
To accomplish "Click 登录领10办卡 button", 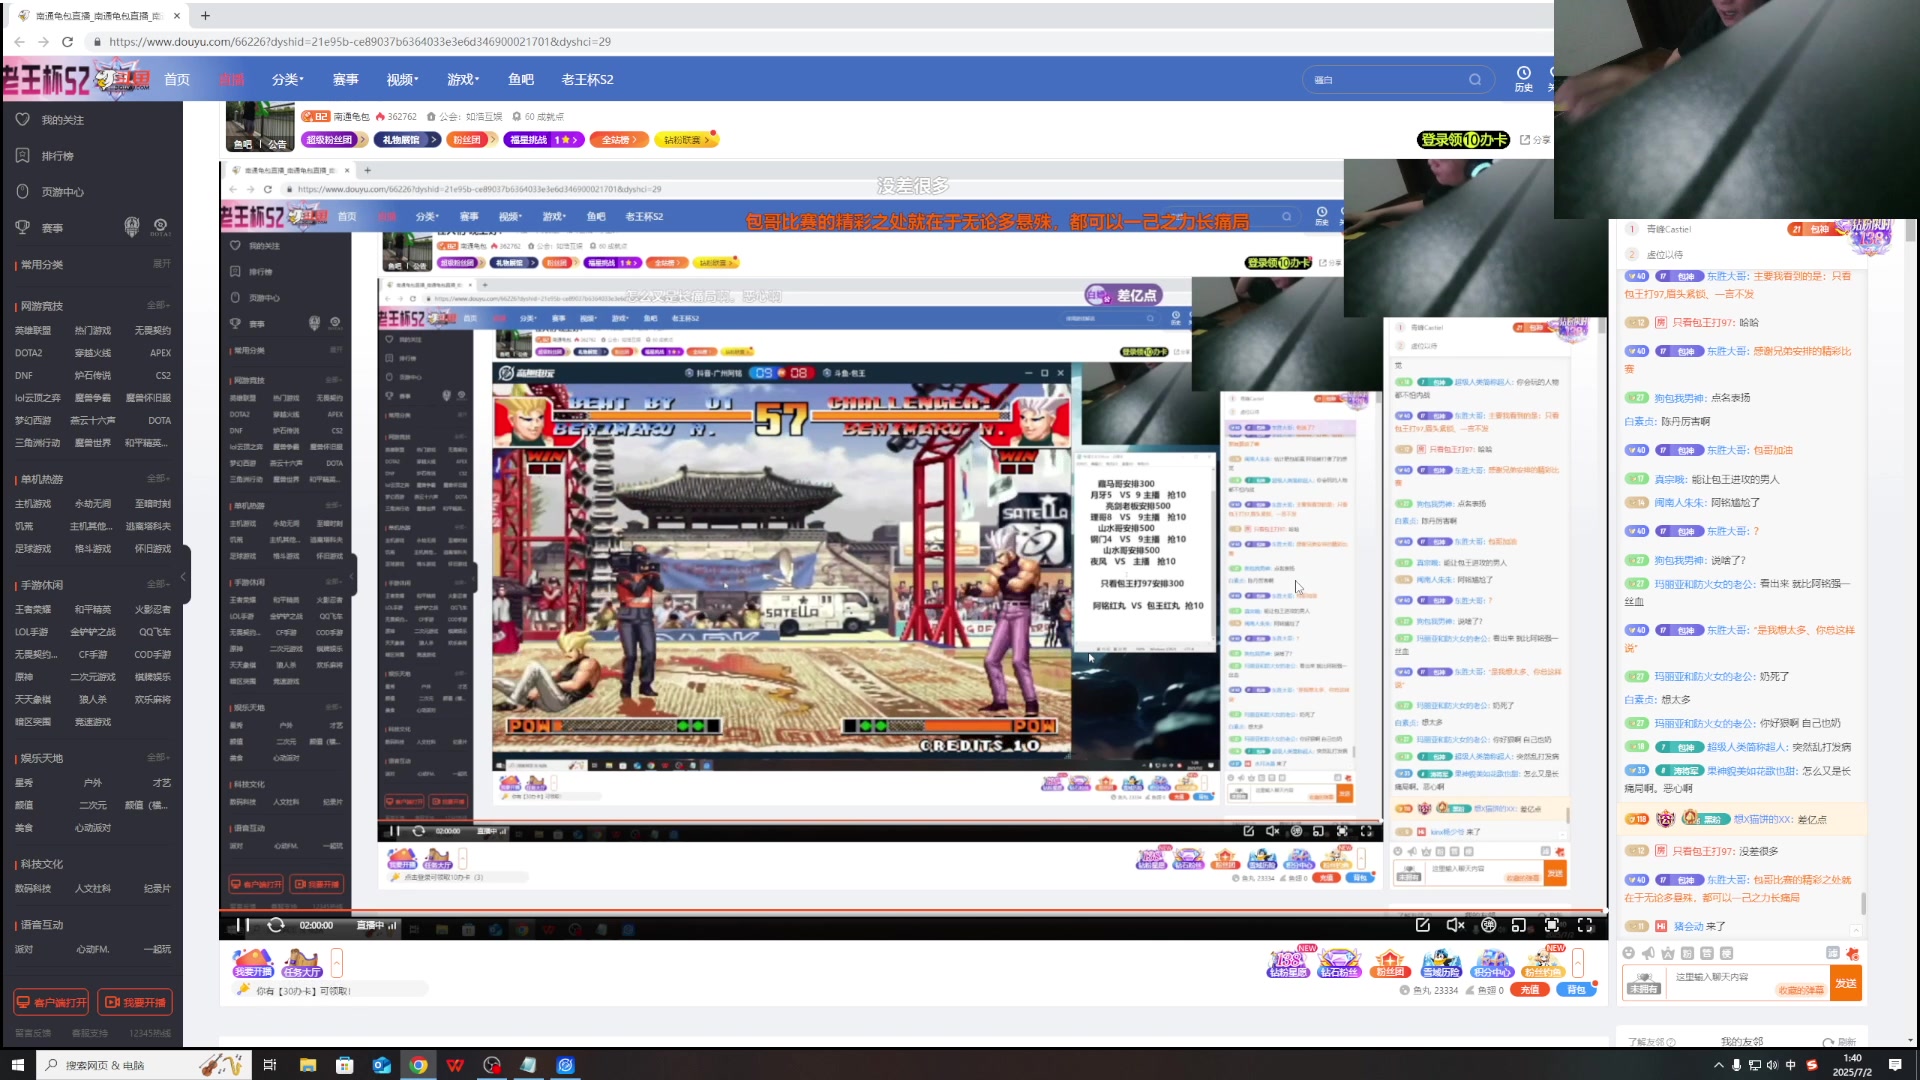I will [x=1463, y=140].
